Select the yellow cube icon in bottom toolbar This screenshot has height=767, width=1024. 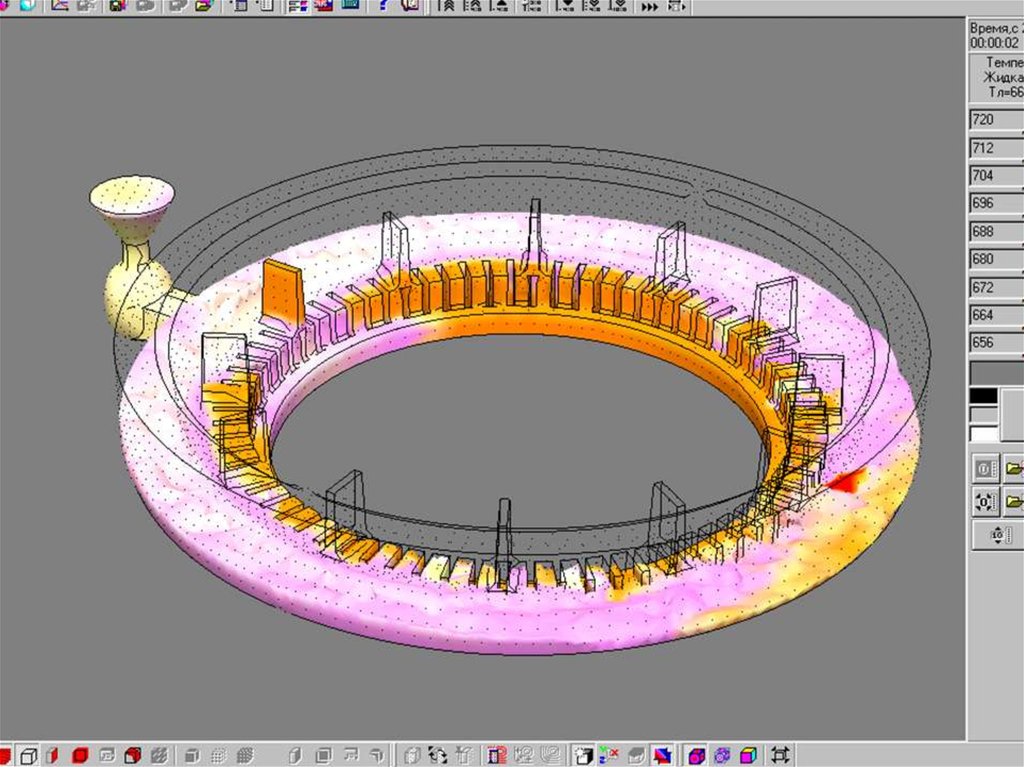[x=749, y=755]
